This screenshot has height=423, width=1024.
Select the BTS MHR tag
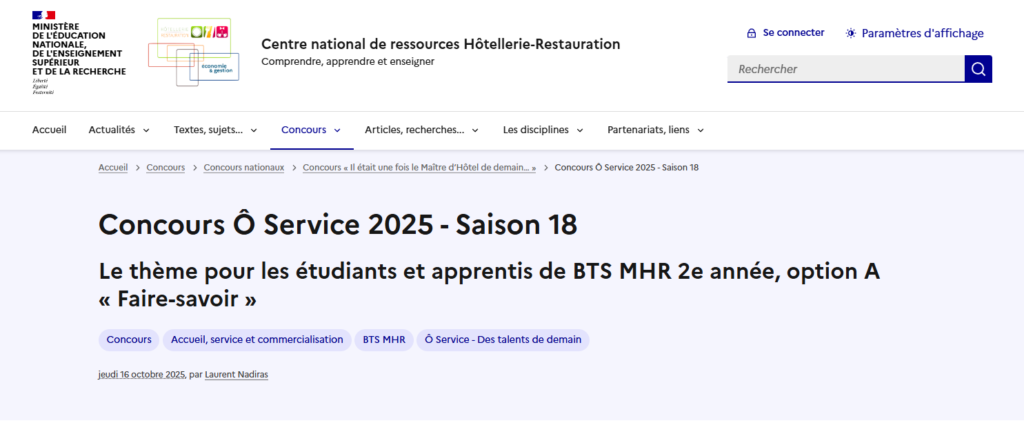click(x=383, y=340)
